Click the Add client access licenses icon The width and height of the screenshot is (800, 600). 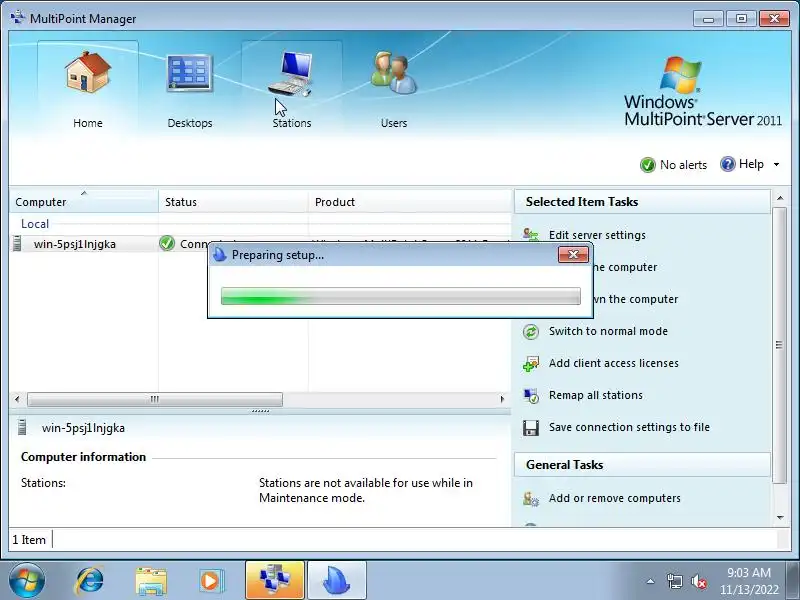click(531, 364)
